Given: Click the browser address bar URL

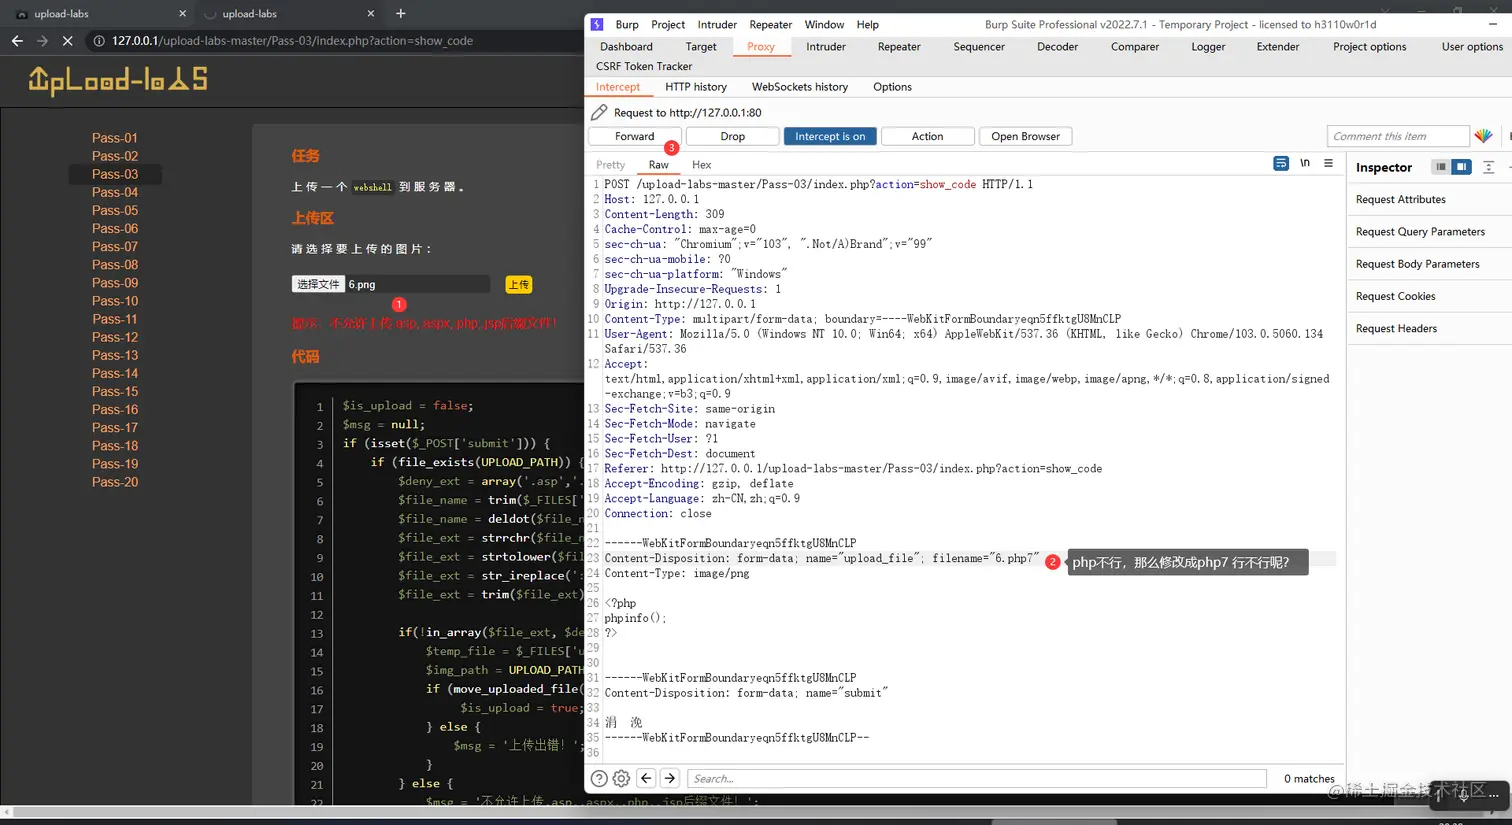Looking at the screenshot, I should pos(292,41).
